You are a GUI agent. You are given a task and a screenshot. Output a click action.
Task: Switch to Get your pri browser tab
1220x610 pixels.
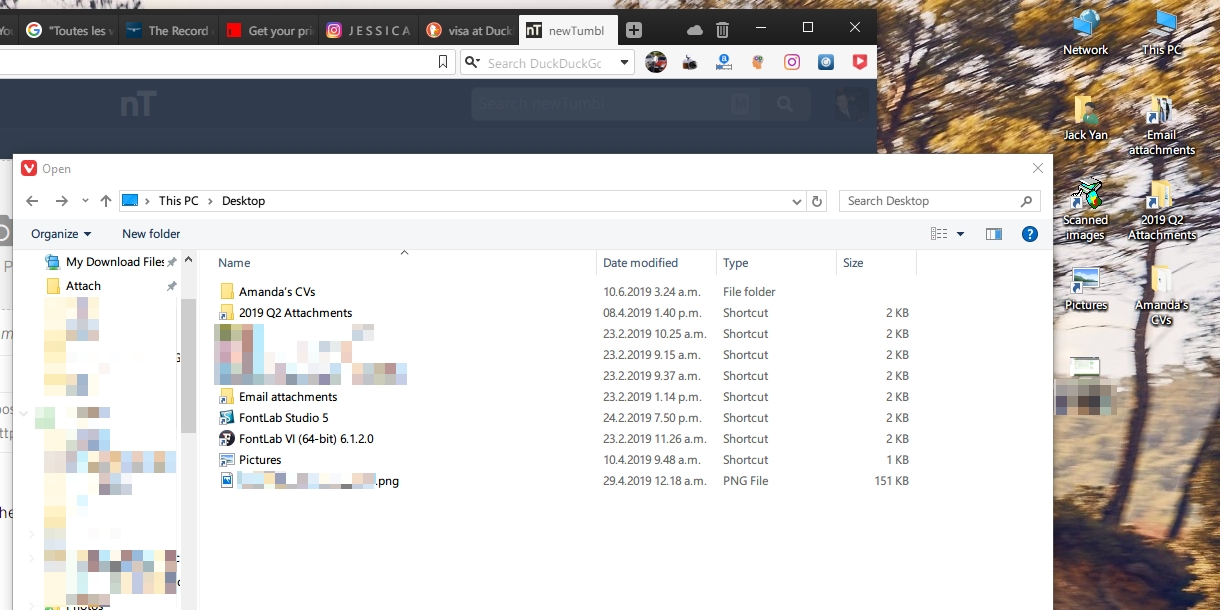coord(268,31)
